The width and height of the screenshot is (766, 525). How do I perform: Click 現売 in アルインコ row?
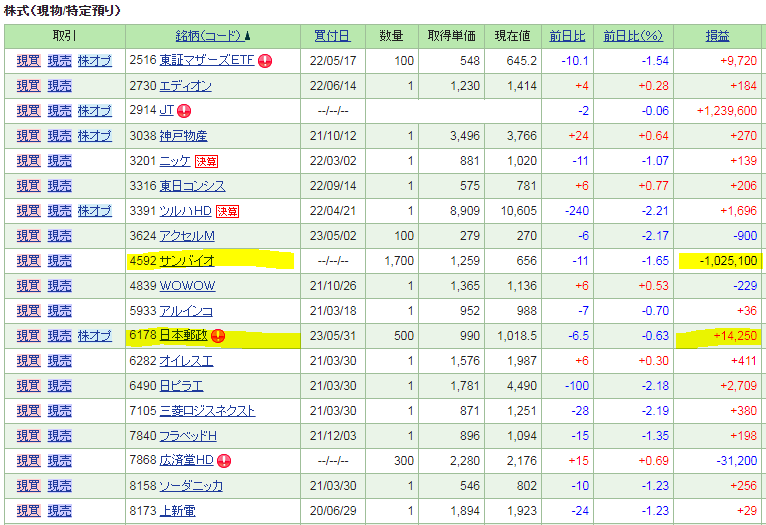click(60, 311)
